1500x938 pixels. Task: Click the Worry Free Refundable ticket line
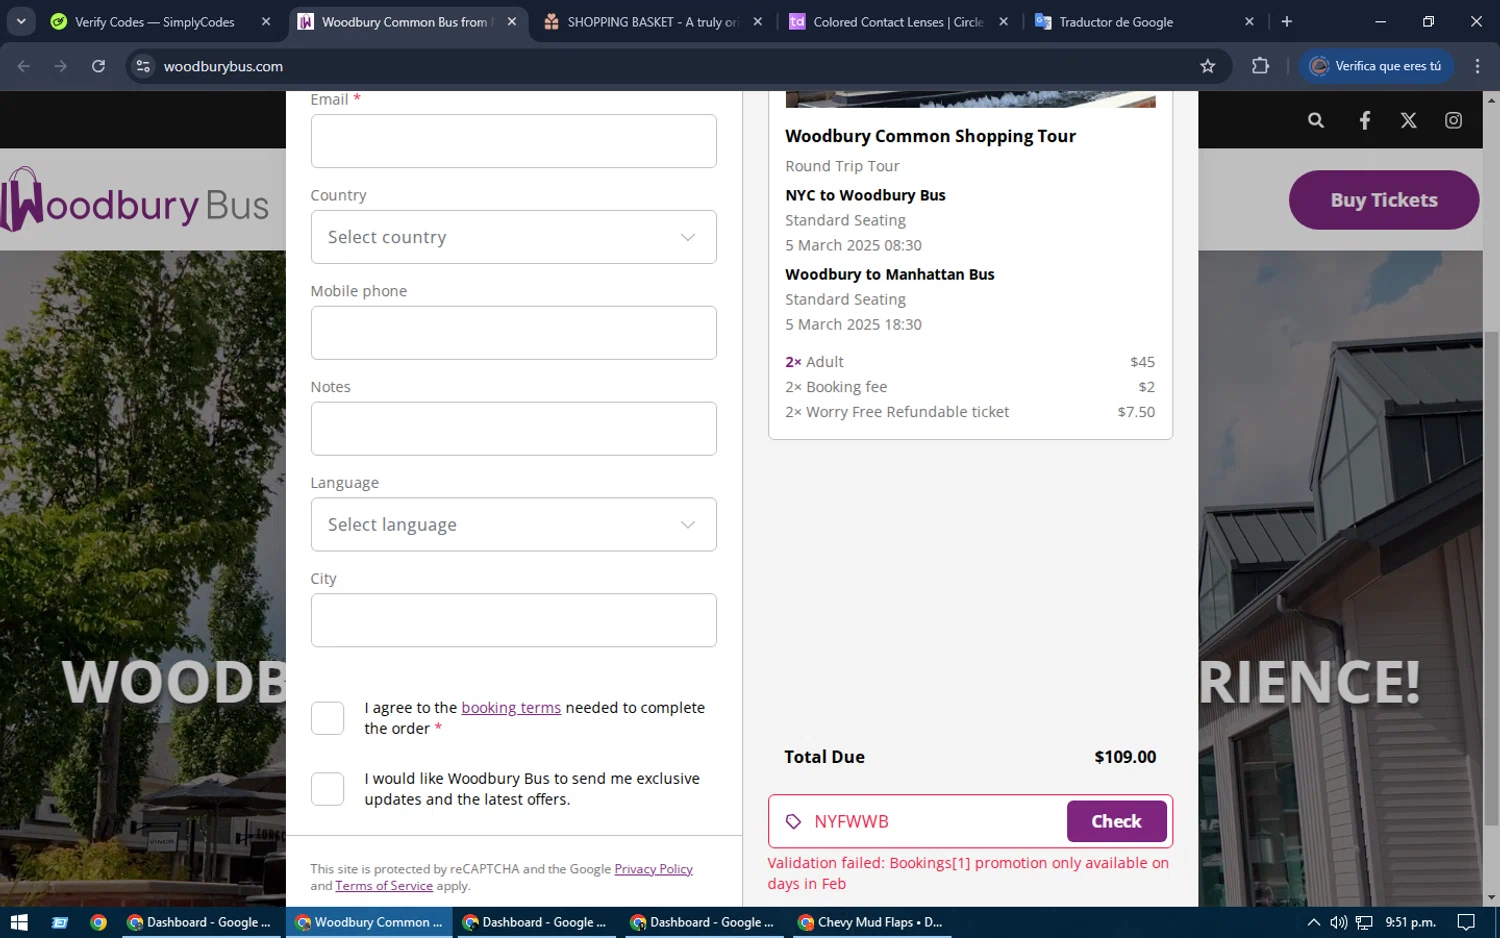click(970, 412)
